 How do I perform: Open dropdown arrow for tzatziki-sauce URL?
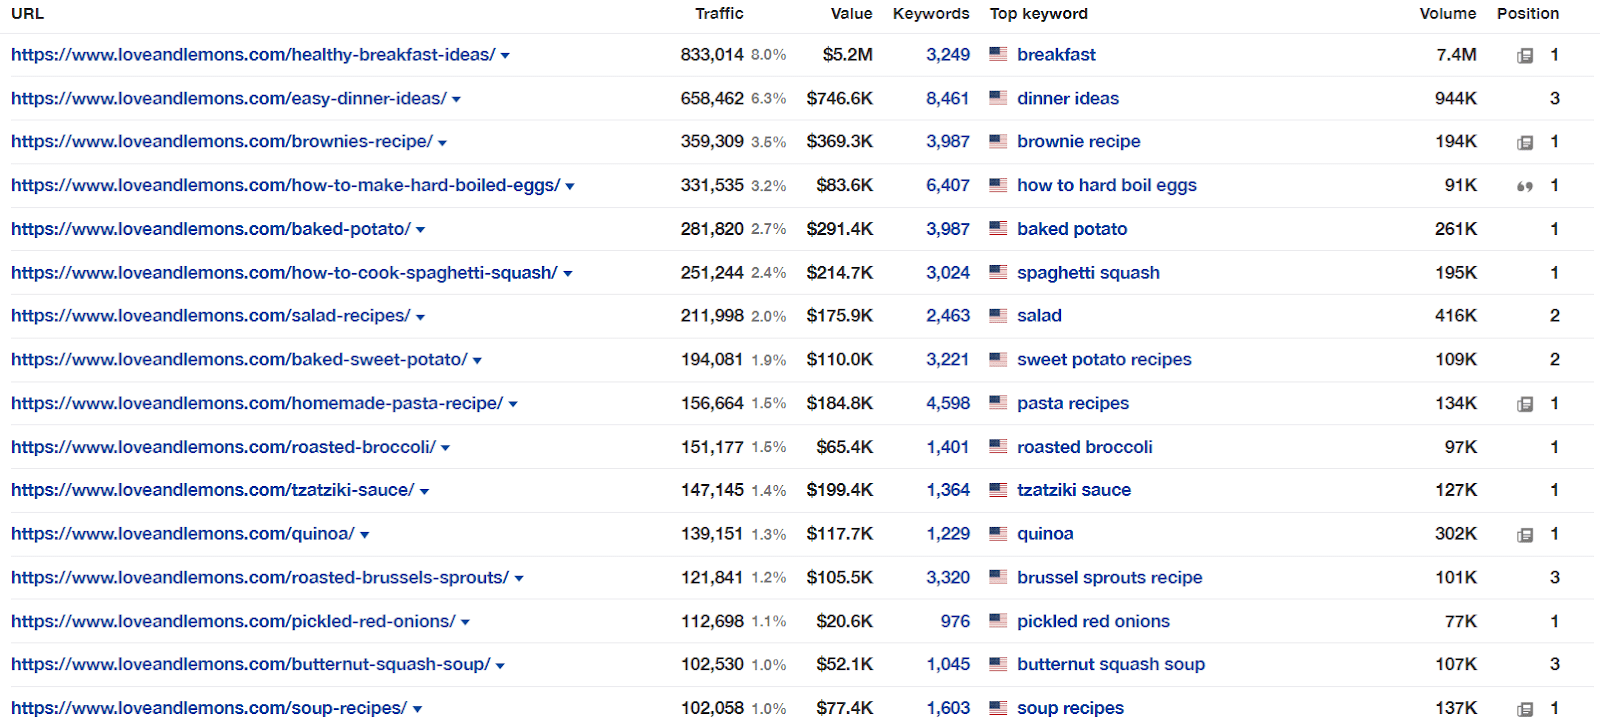coord(424,491)
